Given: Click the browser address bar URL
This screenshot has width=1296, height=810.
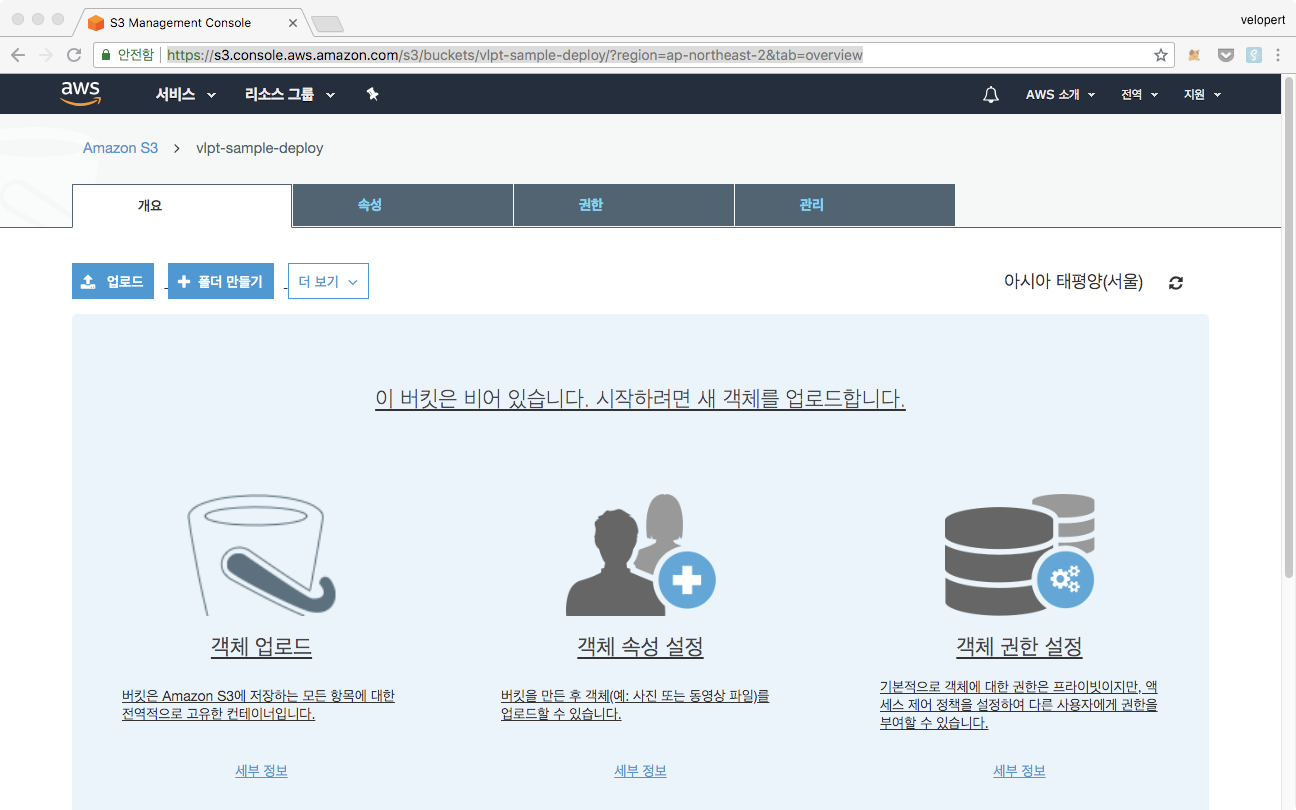Looking at the screenshot, I should coord(515,55).
